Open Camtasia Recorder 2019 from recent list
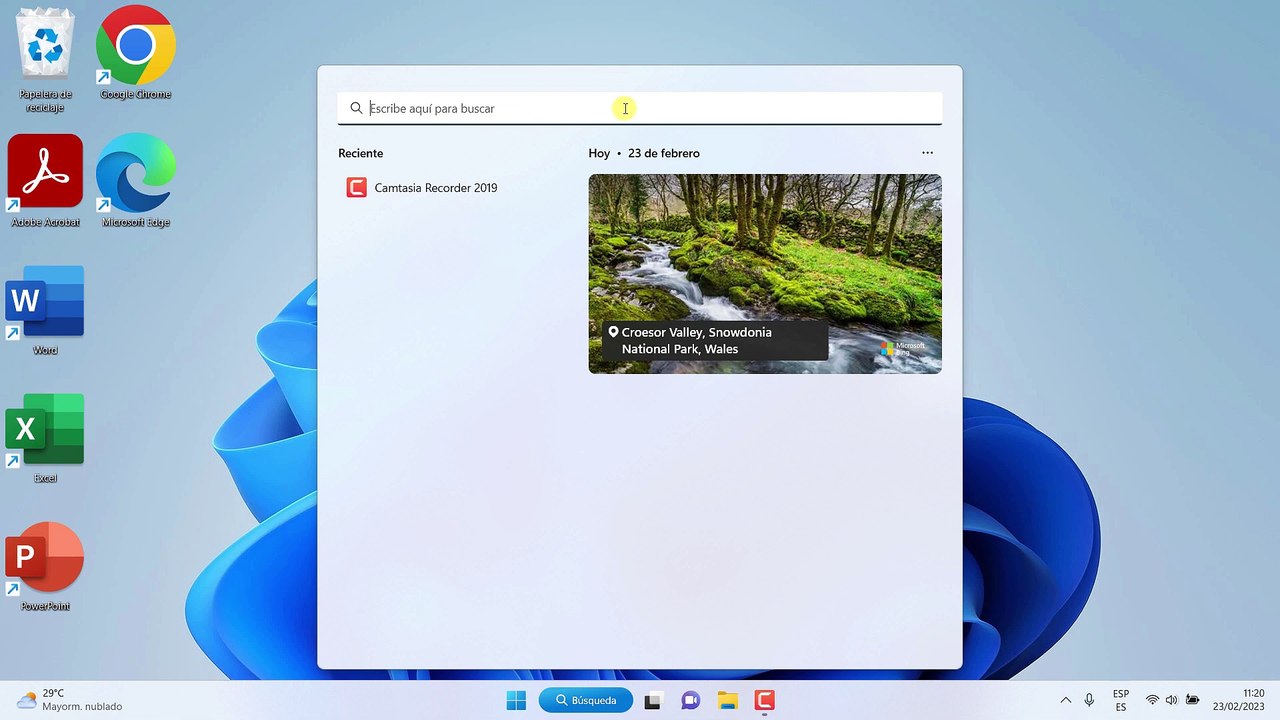This screenshot has height=720, width=1280. [x=453, y=187]
